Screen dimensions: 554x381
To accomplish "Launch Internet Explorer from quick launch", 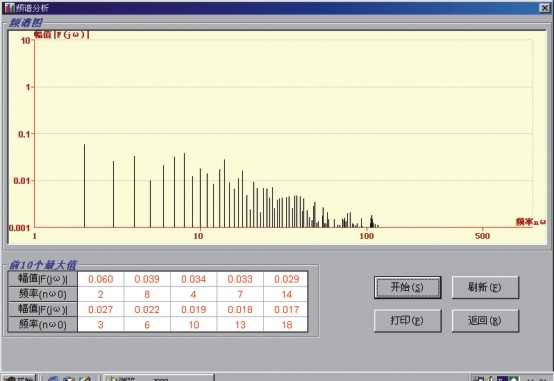I will coord(53,378).
